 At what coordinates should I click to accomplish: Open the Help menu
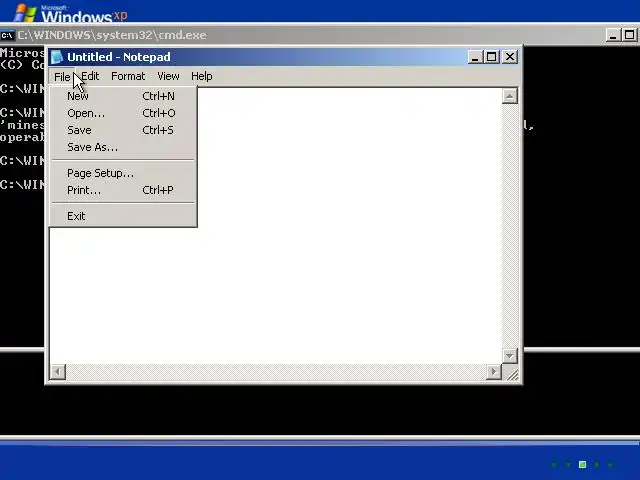(x=202, y=76)
